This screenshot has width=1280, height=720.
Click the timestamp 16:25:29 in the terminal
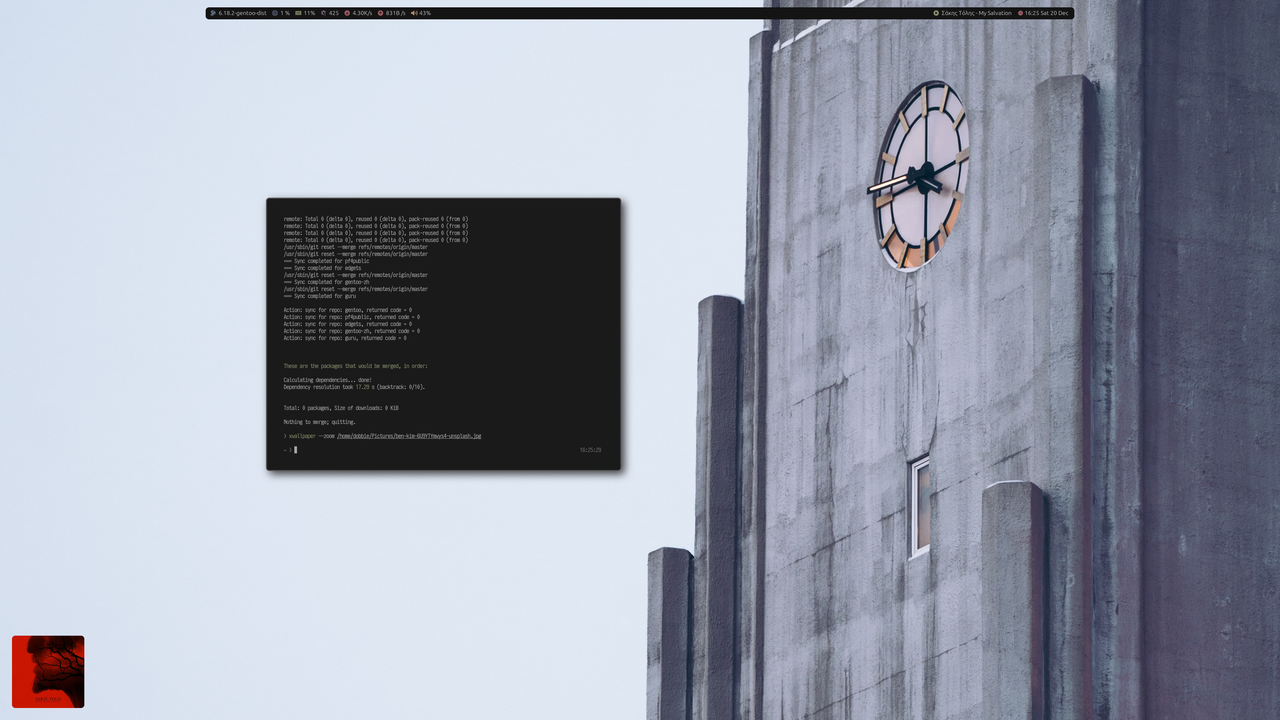tap(590, 449)
